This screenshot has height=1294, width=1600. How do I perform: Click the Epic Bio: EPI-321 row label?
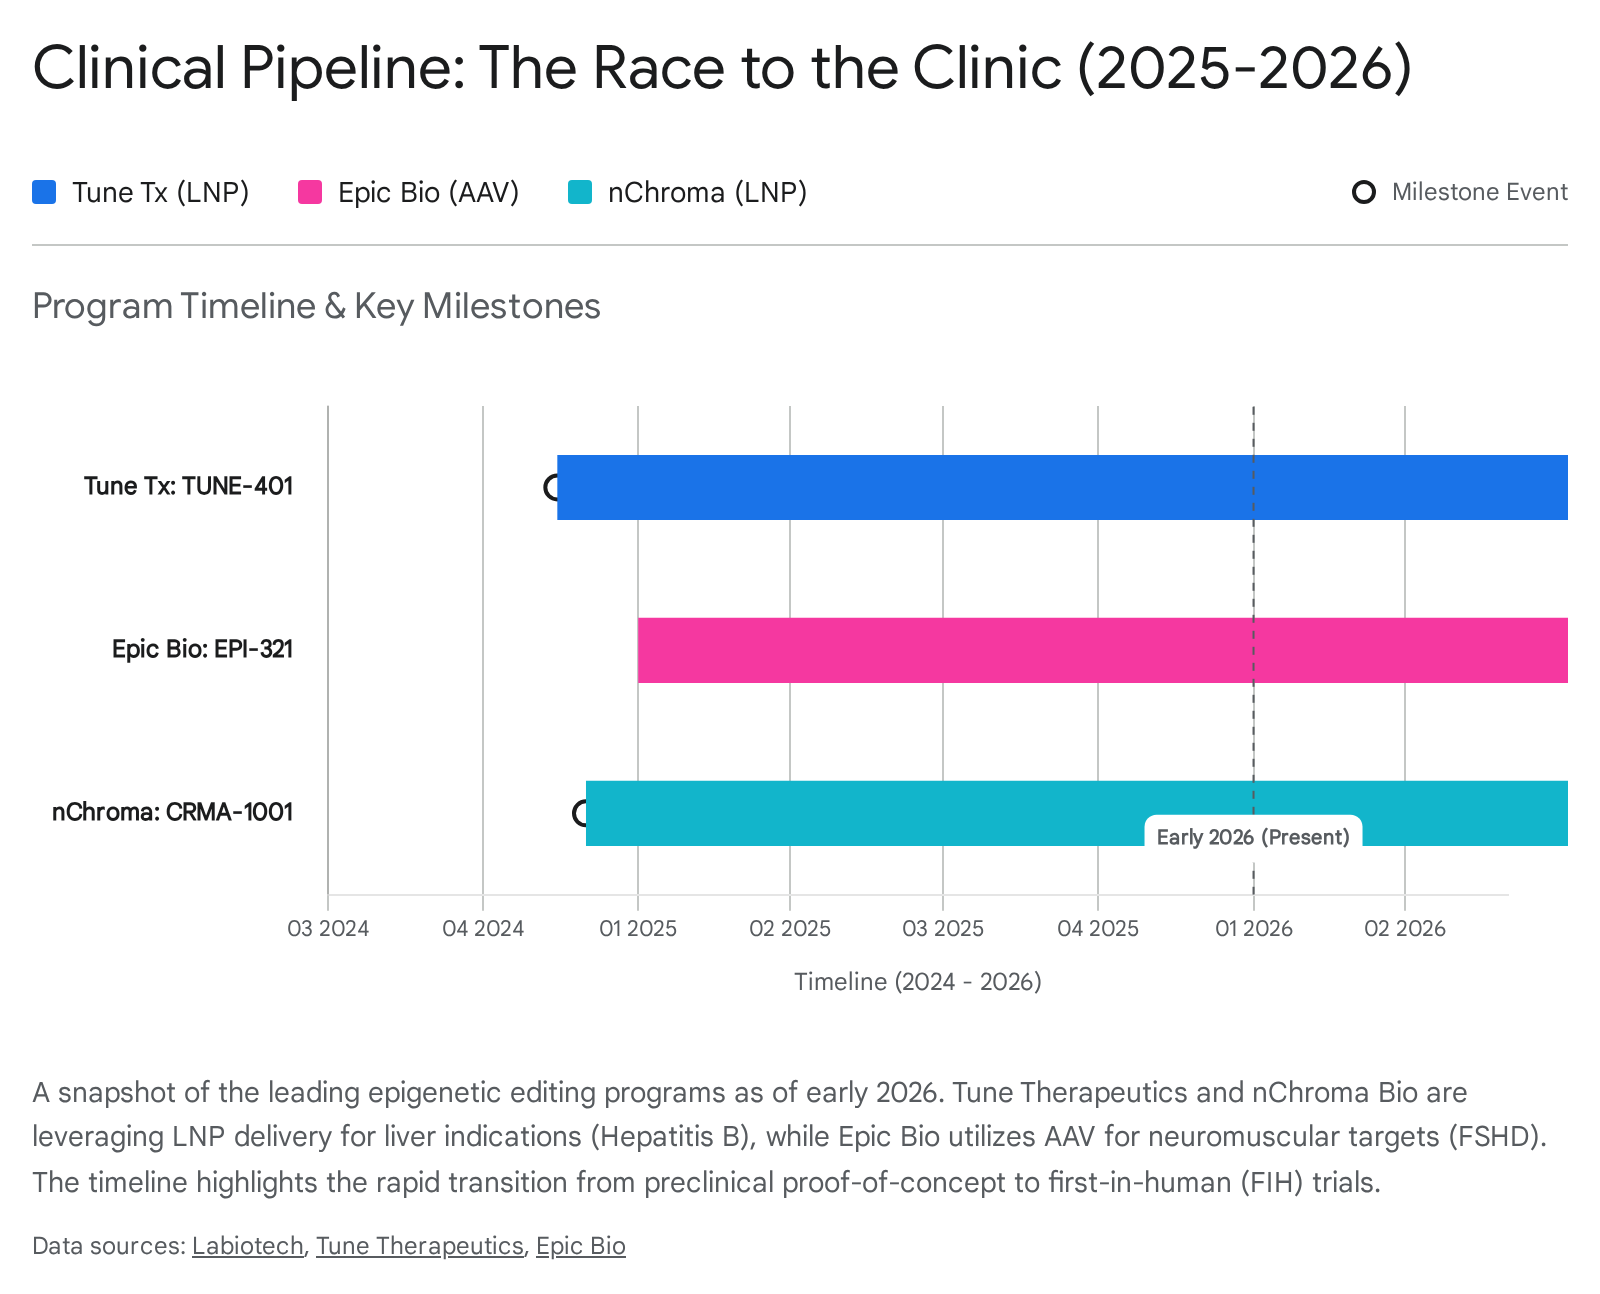(202, 649)
